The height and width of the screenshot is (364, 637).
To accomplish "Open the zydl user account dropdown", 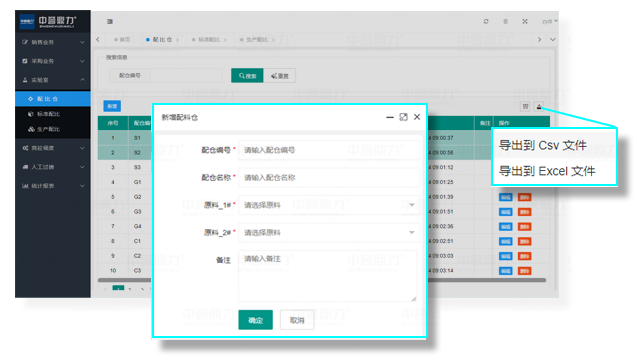I will pos(550,22).
